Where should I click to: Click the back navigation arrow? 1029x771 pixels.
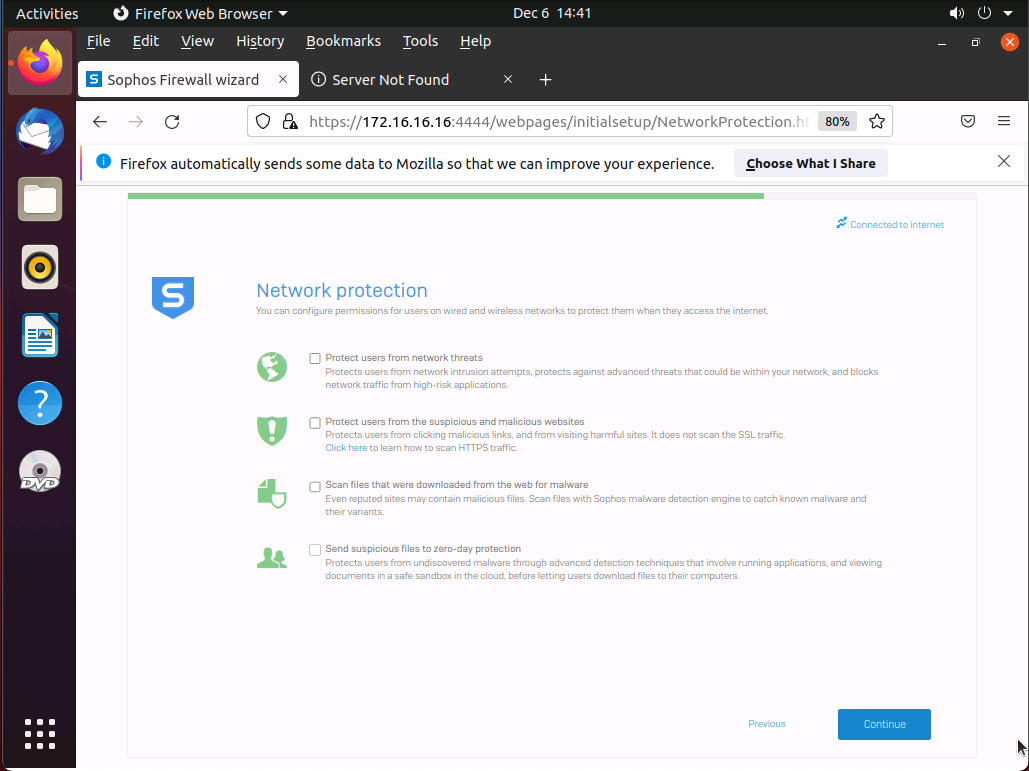pyautogui.click(x=99, y=121)
